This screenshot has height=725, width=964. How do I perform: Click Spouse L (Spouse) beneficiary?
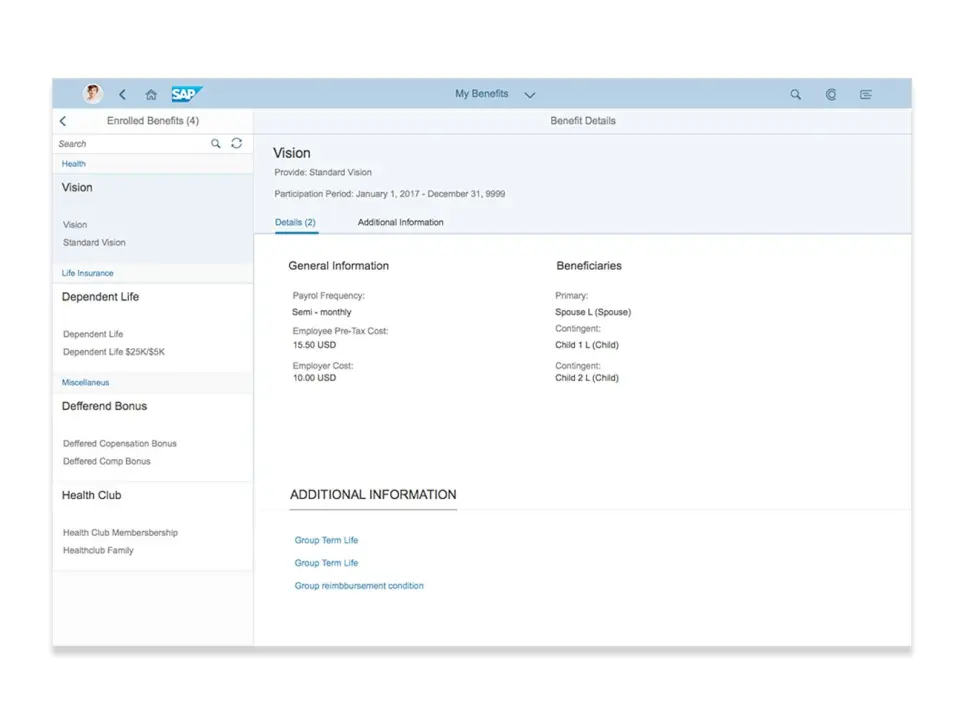click(x=593, y=312)
